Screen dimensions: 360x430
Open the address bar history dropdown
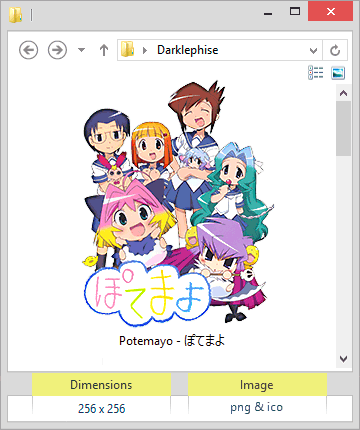(x=313, y=50)
